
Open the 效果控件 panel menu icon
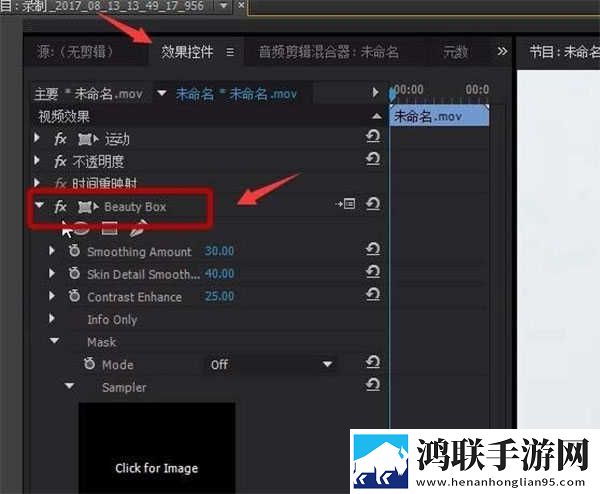tap(230, 52)
